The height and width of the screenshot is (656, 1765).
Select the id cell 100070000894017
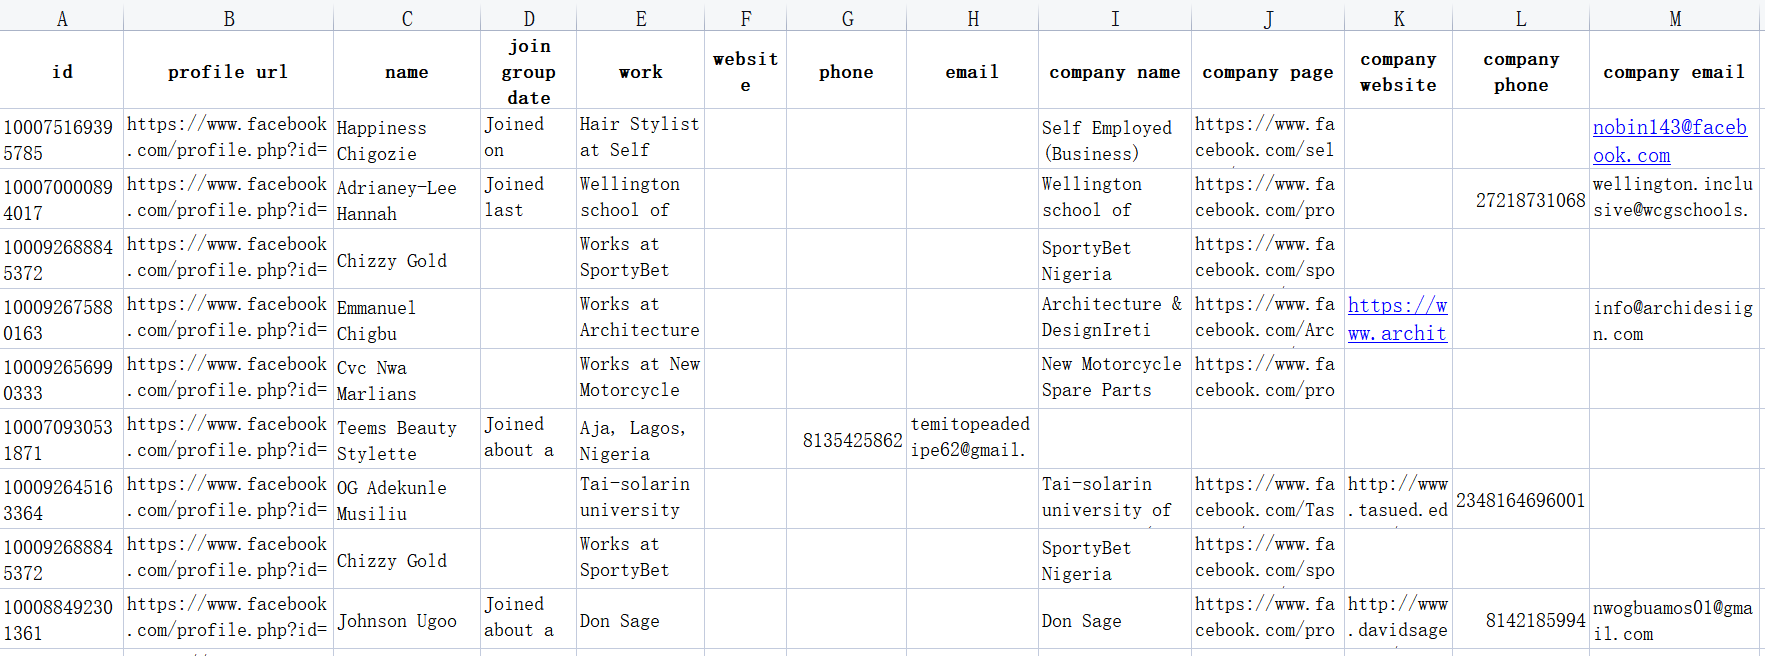click(62, 199)
